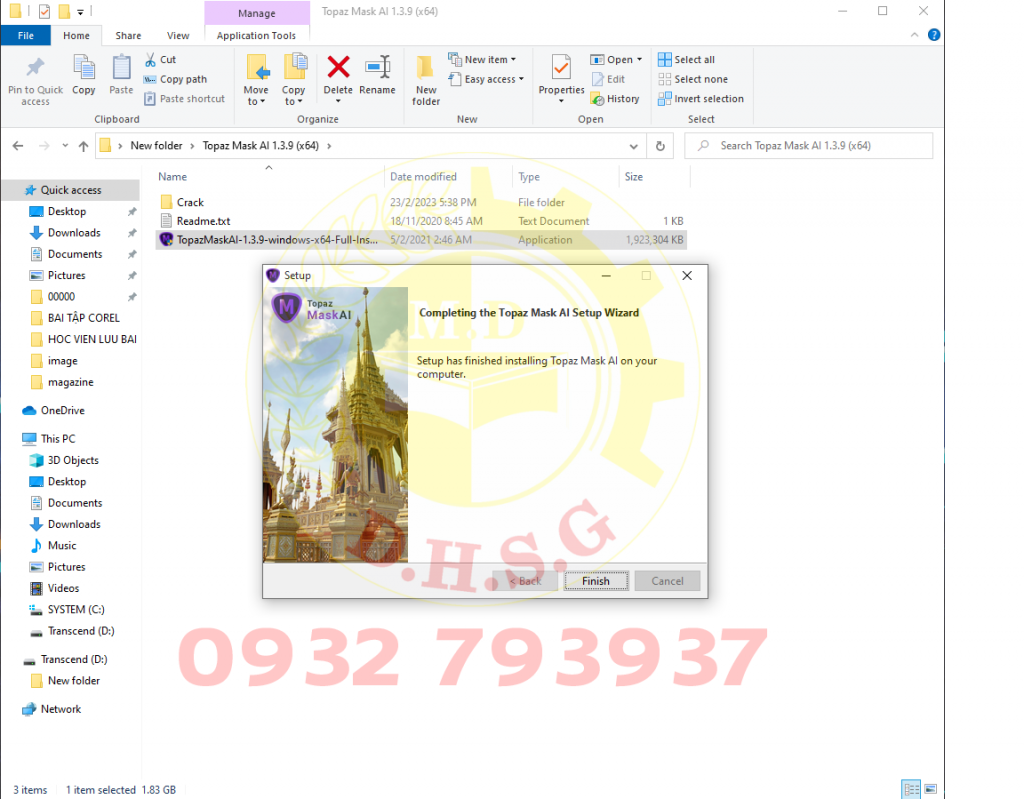
Task: Click Invert selection
Action: coord(701,99)
